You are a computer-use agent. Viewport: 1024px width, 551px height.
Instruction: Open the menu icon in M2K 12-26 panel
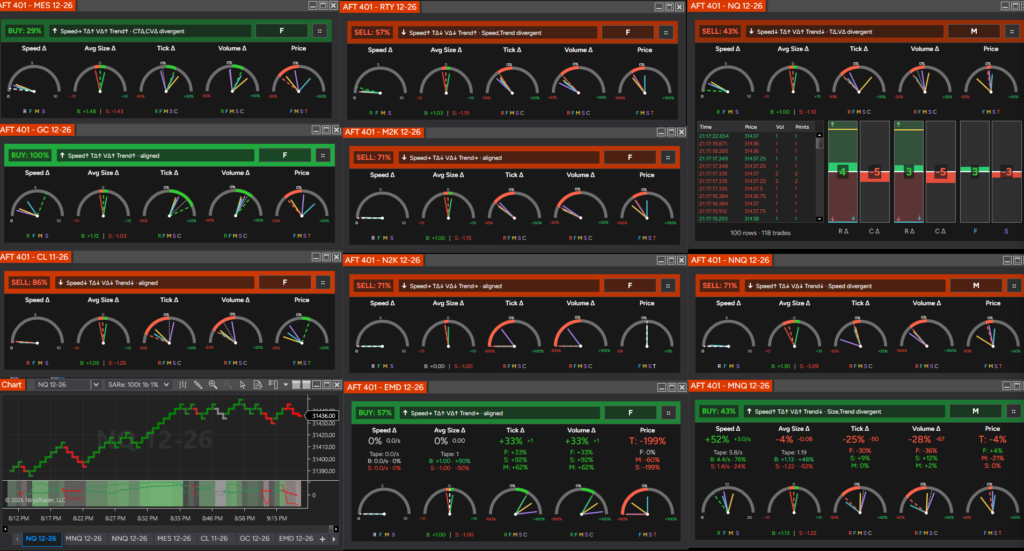(x=667, y=157)
